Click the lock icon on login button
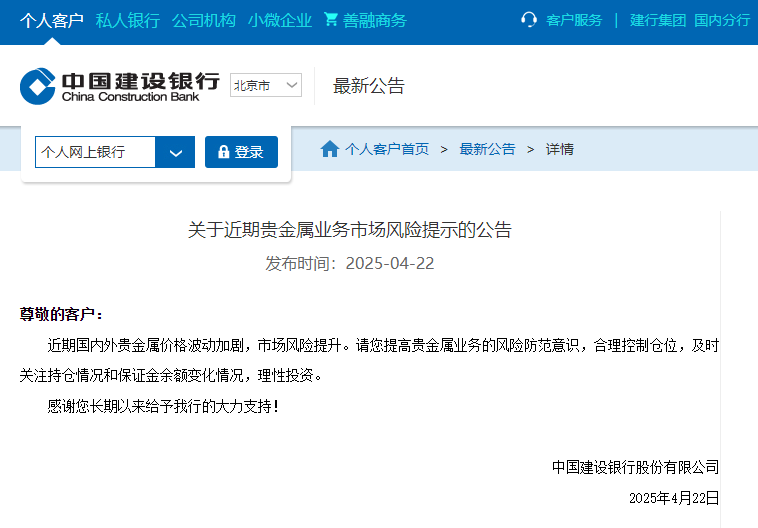This screenshot has height=528, width=758. [223, 152]
